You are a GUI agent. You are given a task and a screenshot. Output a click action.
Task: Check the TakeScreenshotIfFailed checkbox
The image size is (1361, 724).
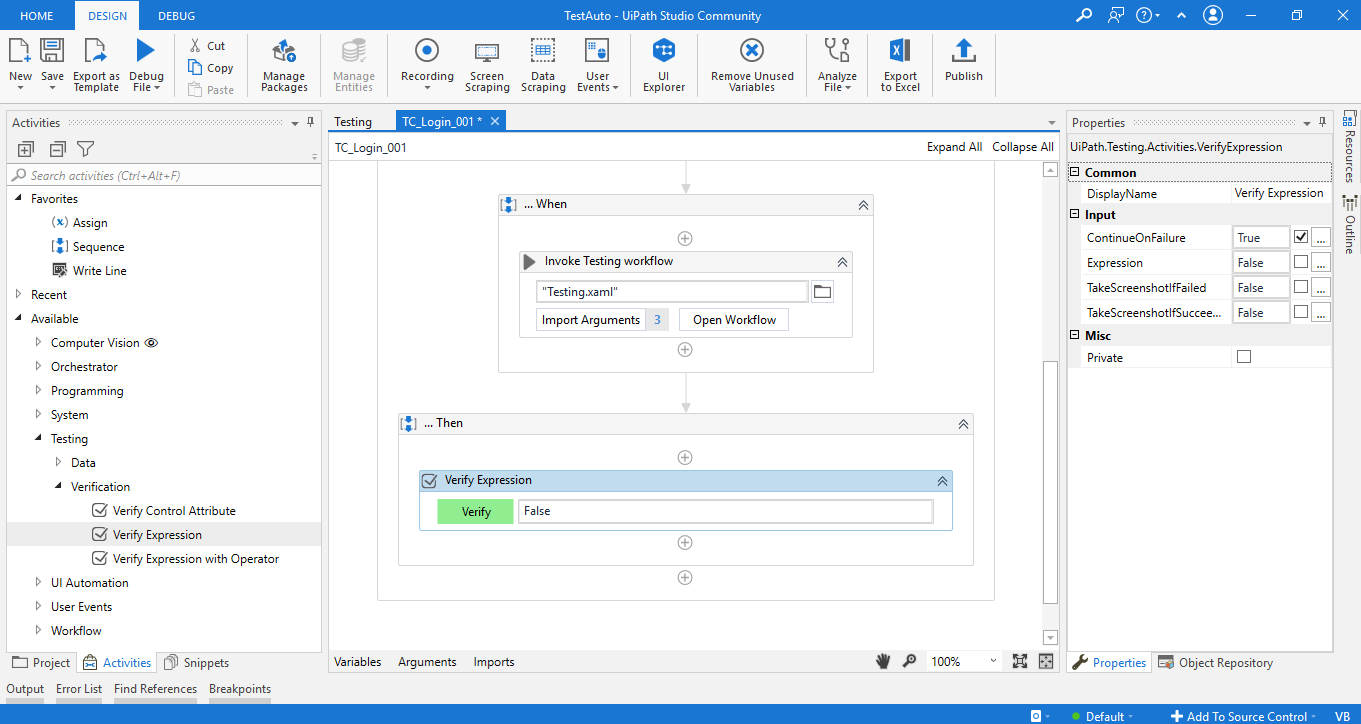(x=1301, y=288)
